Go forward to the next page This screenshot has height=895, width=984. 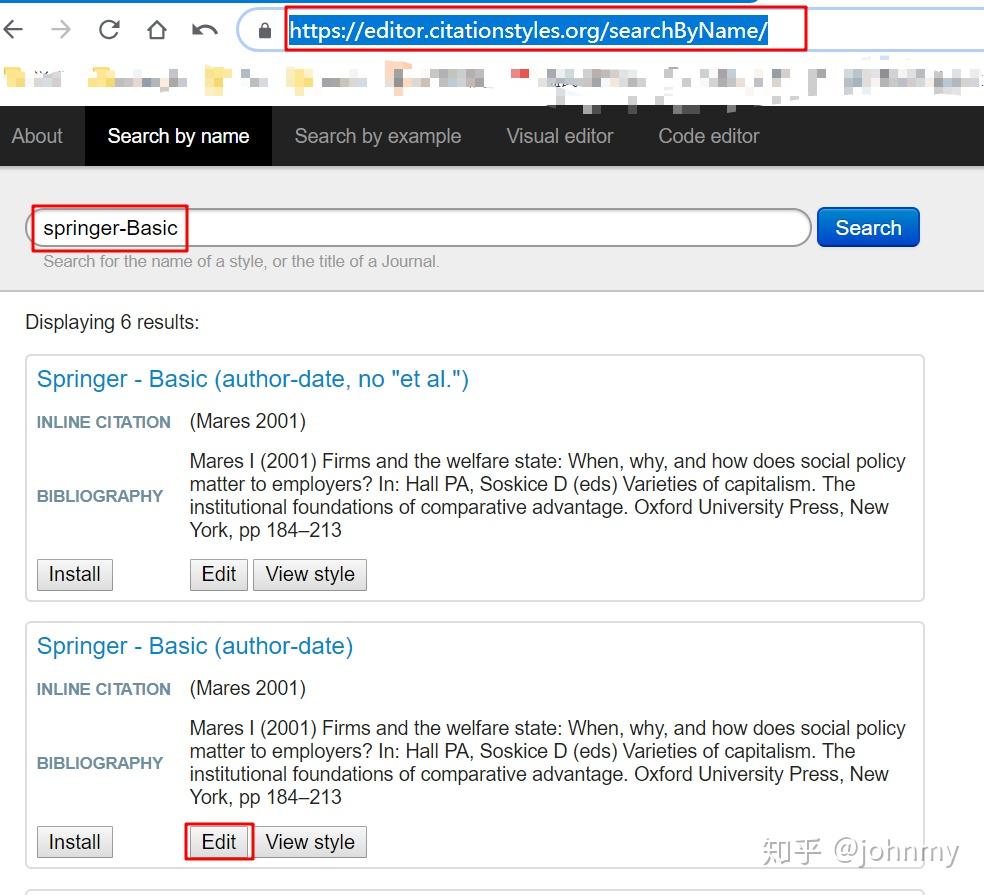(x=62, y=29)
